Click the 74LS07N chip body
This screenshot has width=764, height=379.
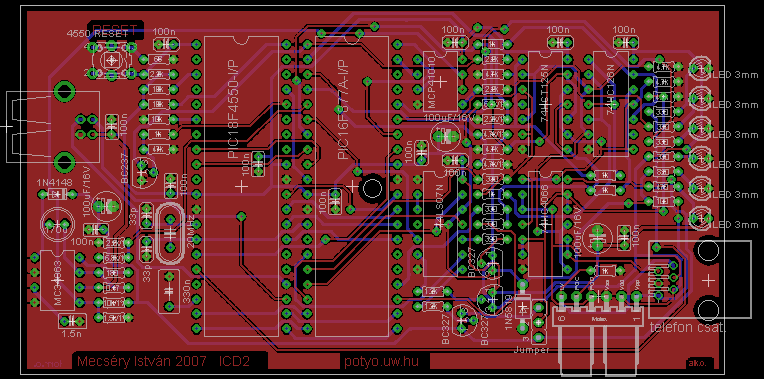click(441, 224)
